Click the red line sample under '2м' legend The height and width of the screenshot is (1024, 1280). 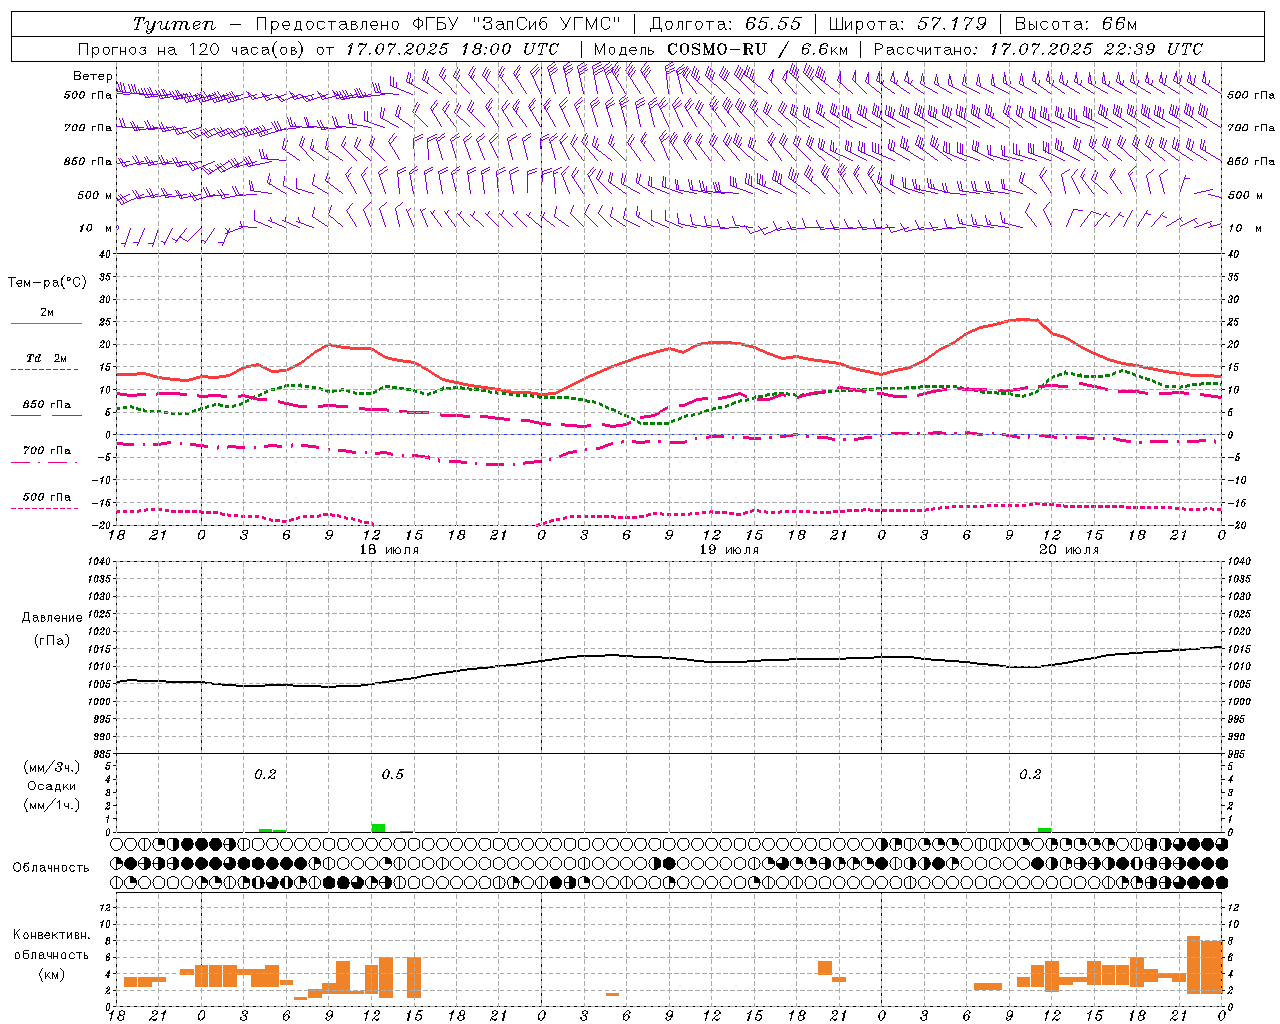46,324
